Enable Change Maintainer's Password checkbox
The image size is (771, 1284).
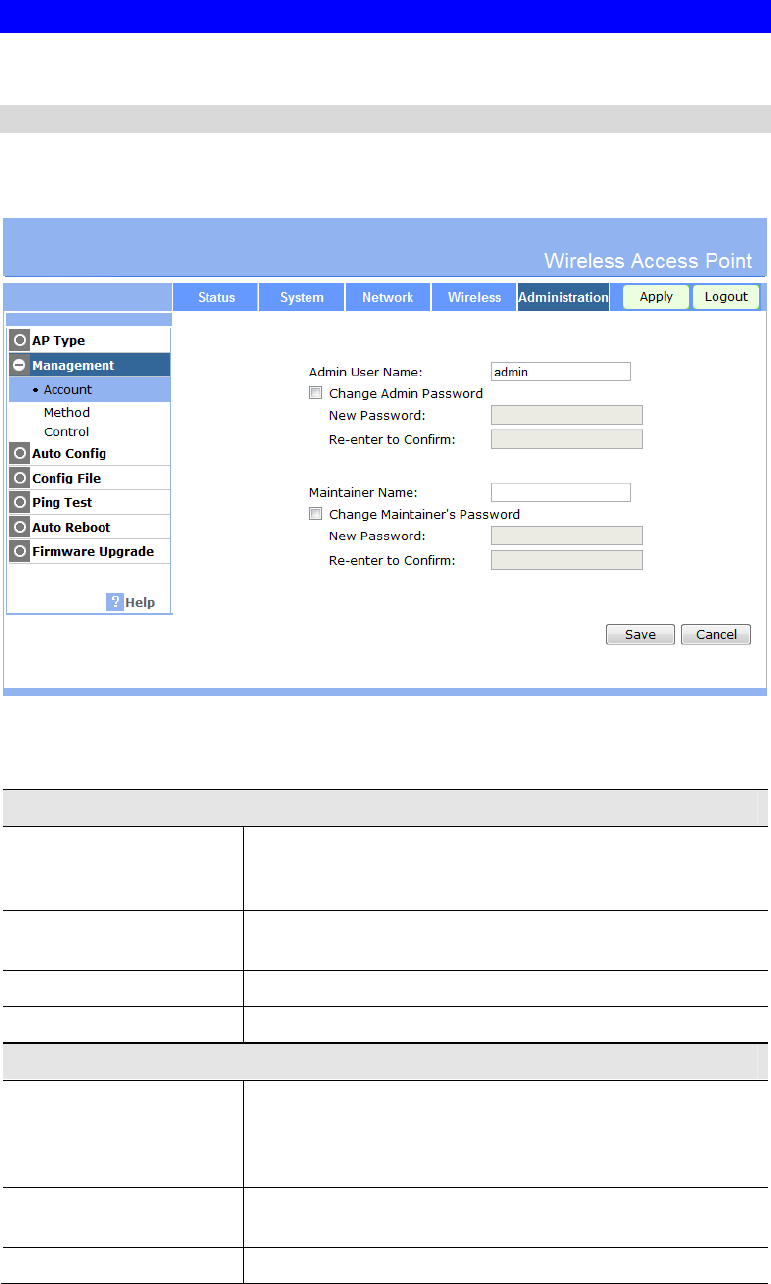click(316, 514)
